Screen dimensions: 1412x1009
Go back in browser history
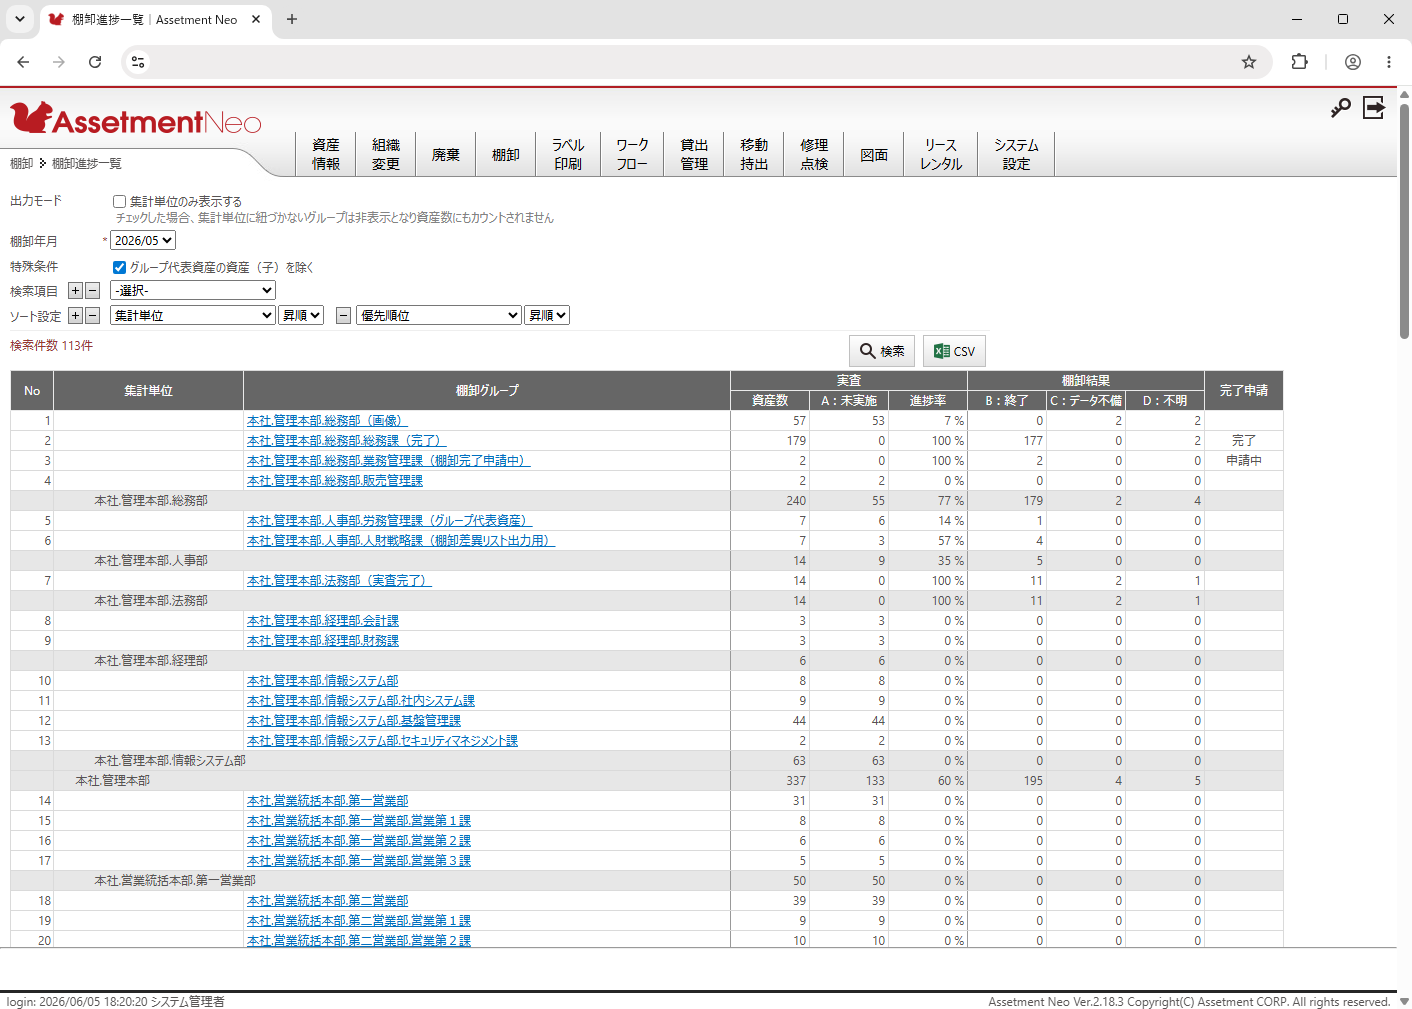click(23, 62)
